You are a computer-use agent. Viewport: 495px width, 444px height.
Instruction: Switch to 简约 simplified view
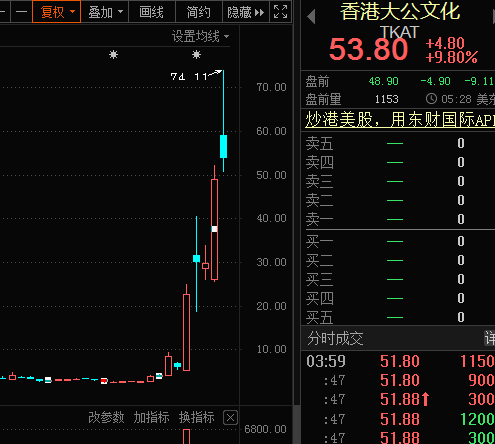(198, 12)
